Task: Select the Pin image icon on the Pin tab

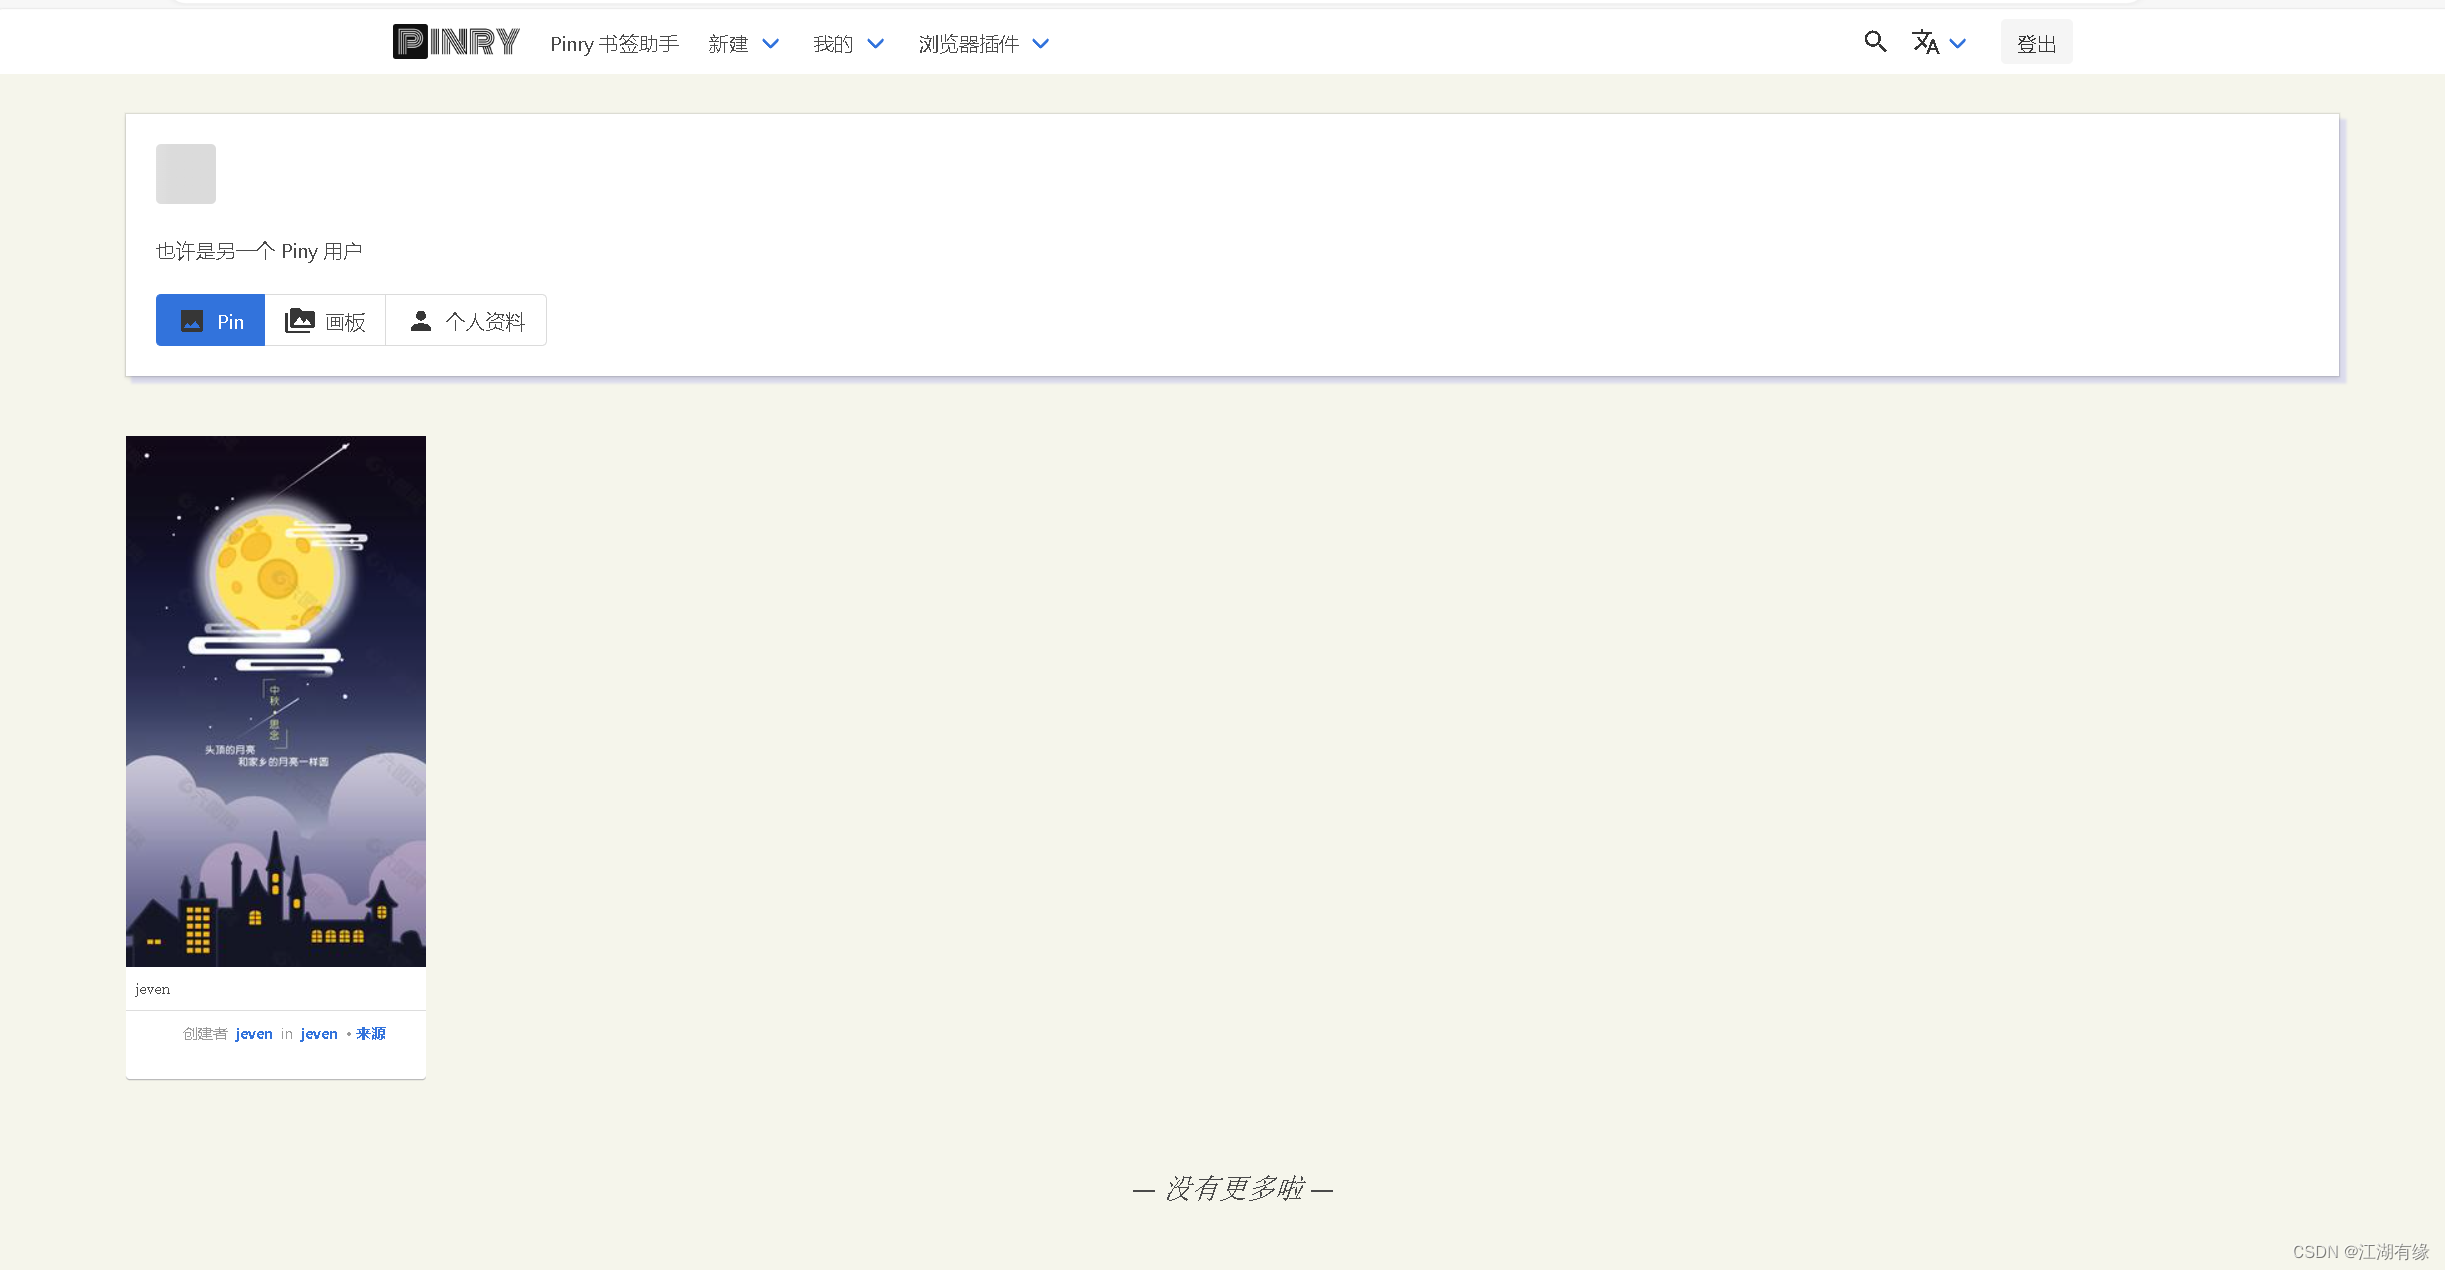Action: (x=191, y=320)
